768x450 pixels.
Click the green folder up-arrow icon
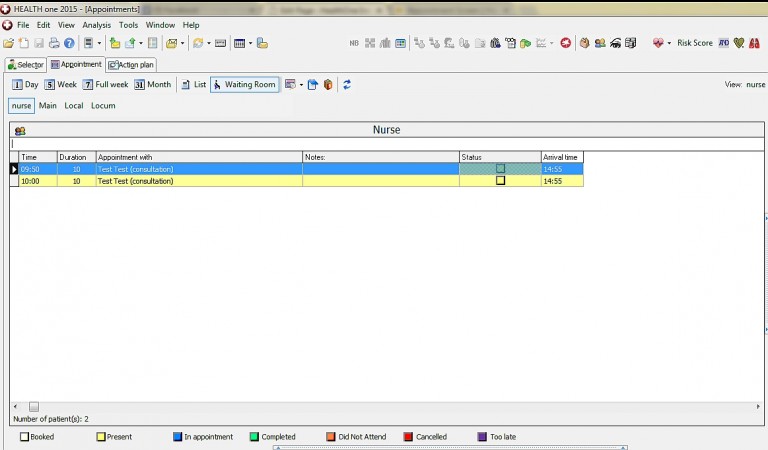(x=115, y=43)
